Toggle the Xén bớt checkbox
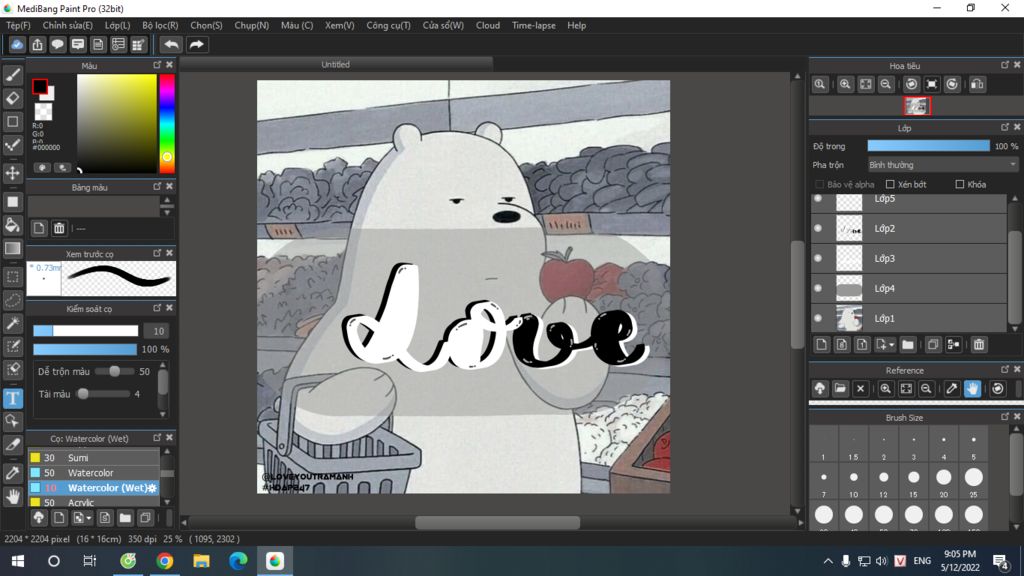The width and height of the screenshot is (1024, 576). point(890,185)
